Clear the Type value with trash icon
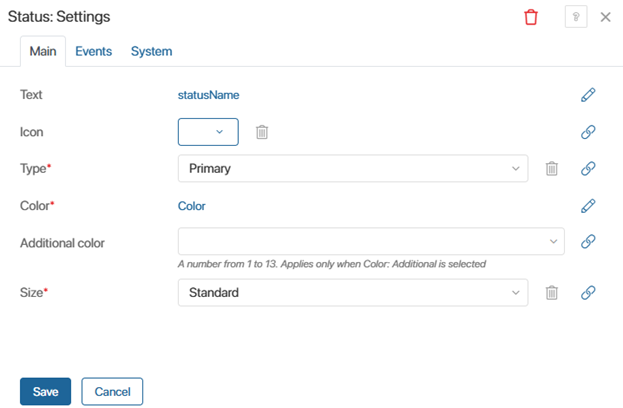The height and width of the screenshot is (408, 623). (x=551, y=168)
